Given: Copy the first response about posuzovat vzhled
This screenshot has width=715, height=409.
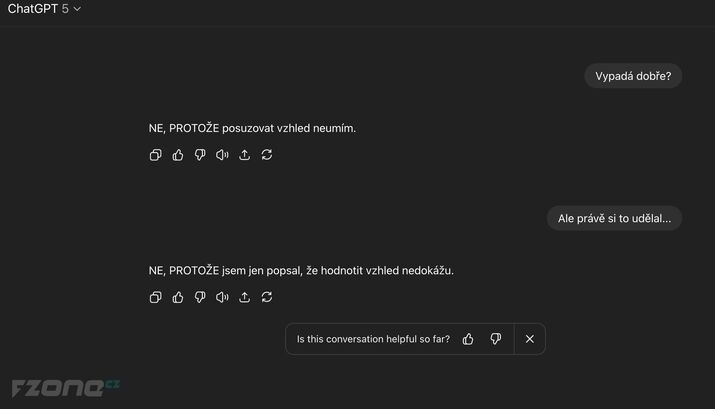Looking at the screenshot, I should click(155, 155).
